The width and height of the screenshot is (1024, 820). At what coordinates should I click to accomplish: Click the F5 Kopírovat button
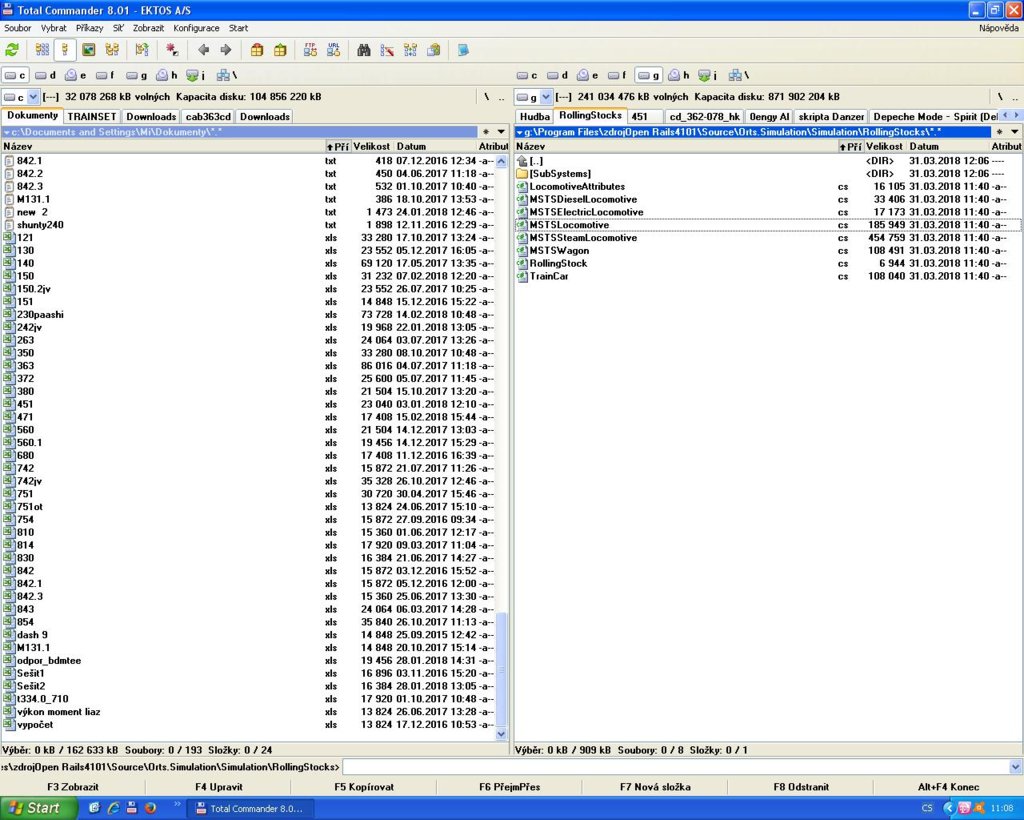tap(364, 787)
